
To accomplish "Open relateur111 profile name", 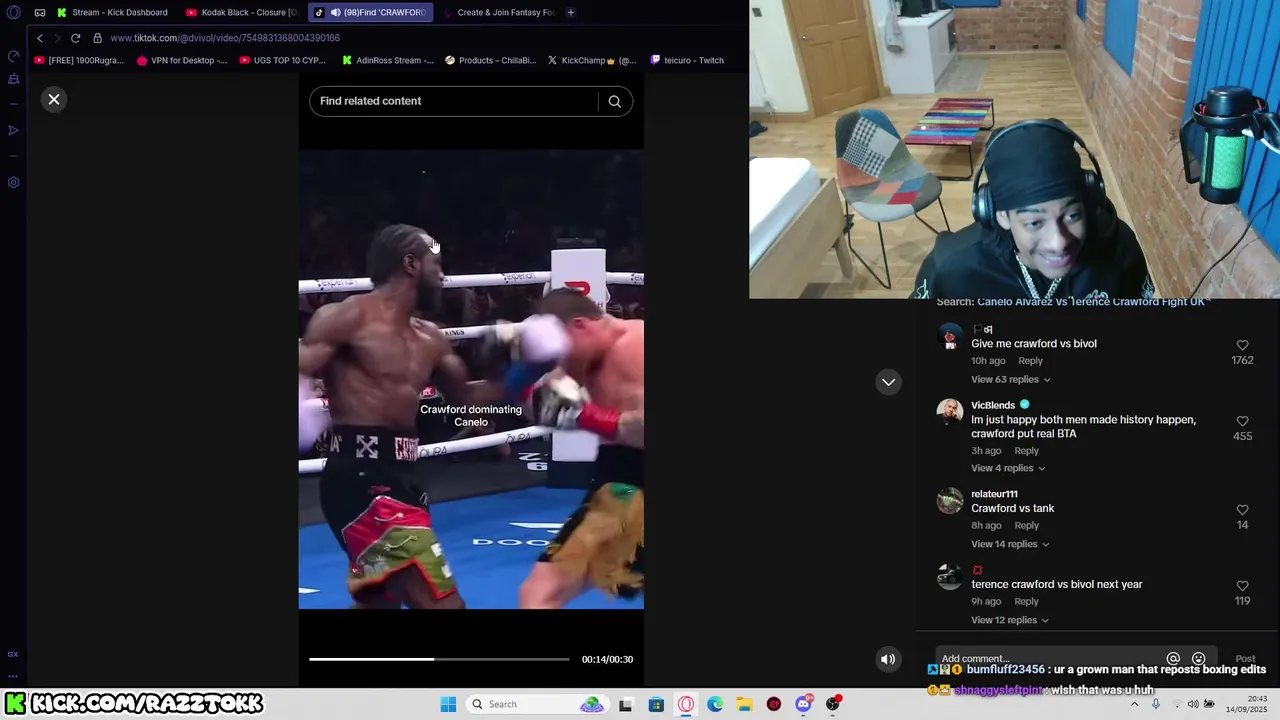I will (x=994, y=494).
